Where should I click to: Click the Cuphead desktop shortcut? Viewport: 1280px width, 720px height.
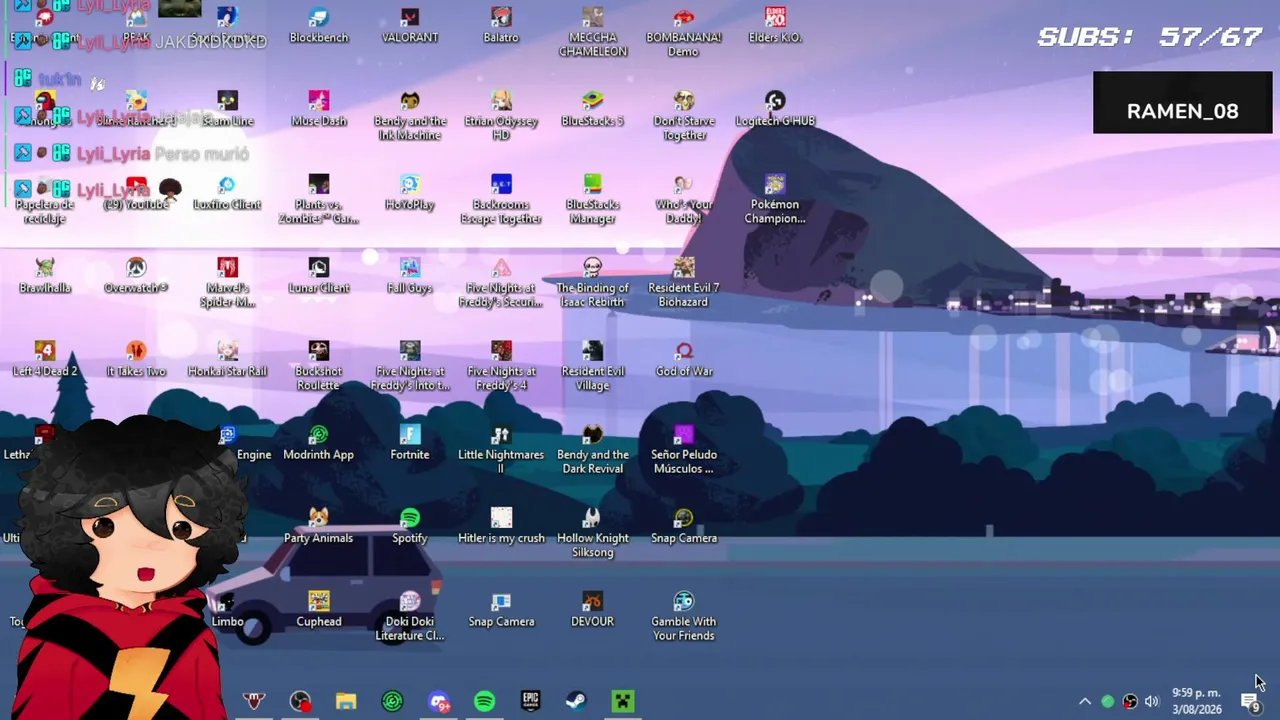tap(319, 609)
